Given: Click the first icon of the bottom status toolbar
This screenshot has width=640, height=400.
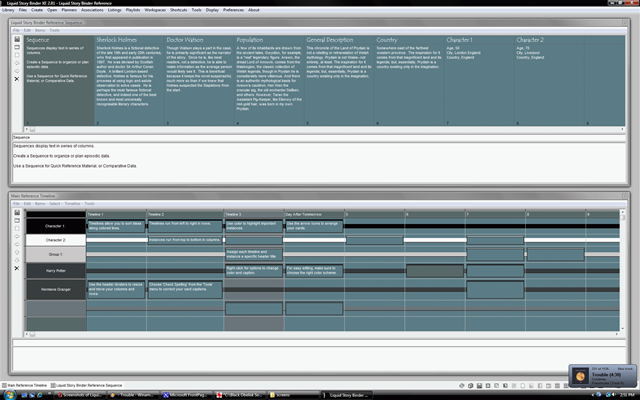Looking at the screenshot, I should coord(462,386).
